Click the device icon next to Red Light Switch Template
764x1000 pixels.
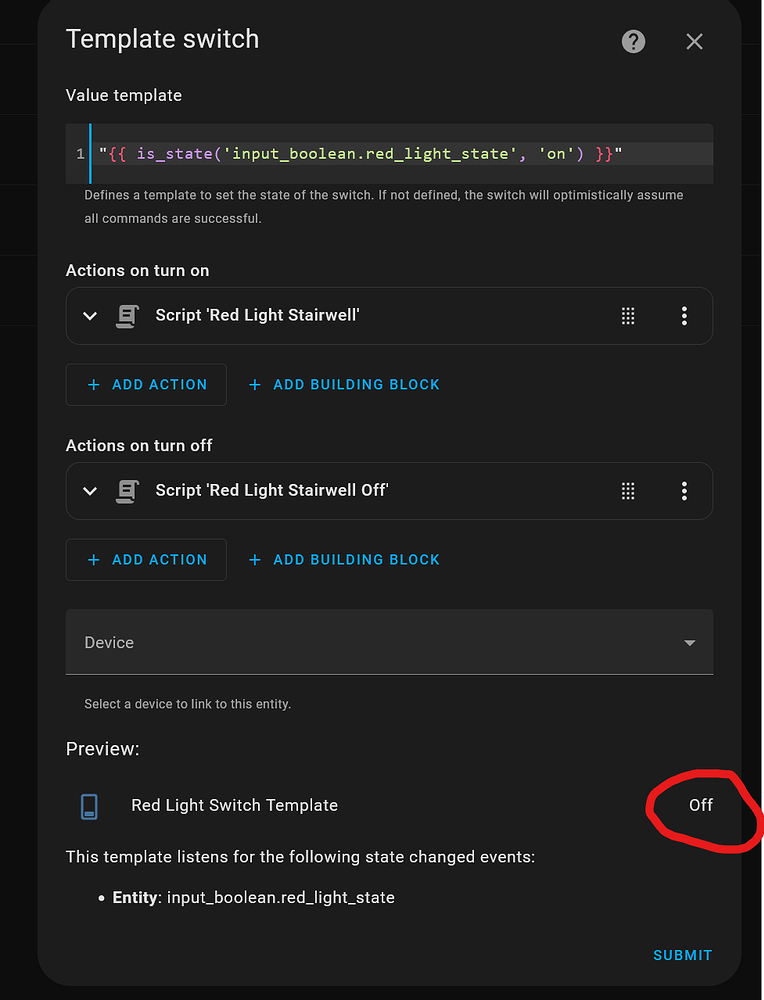coord(89,805)
